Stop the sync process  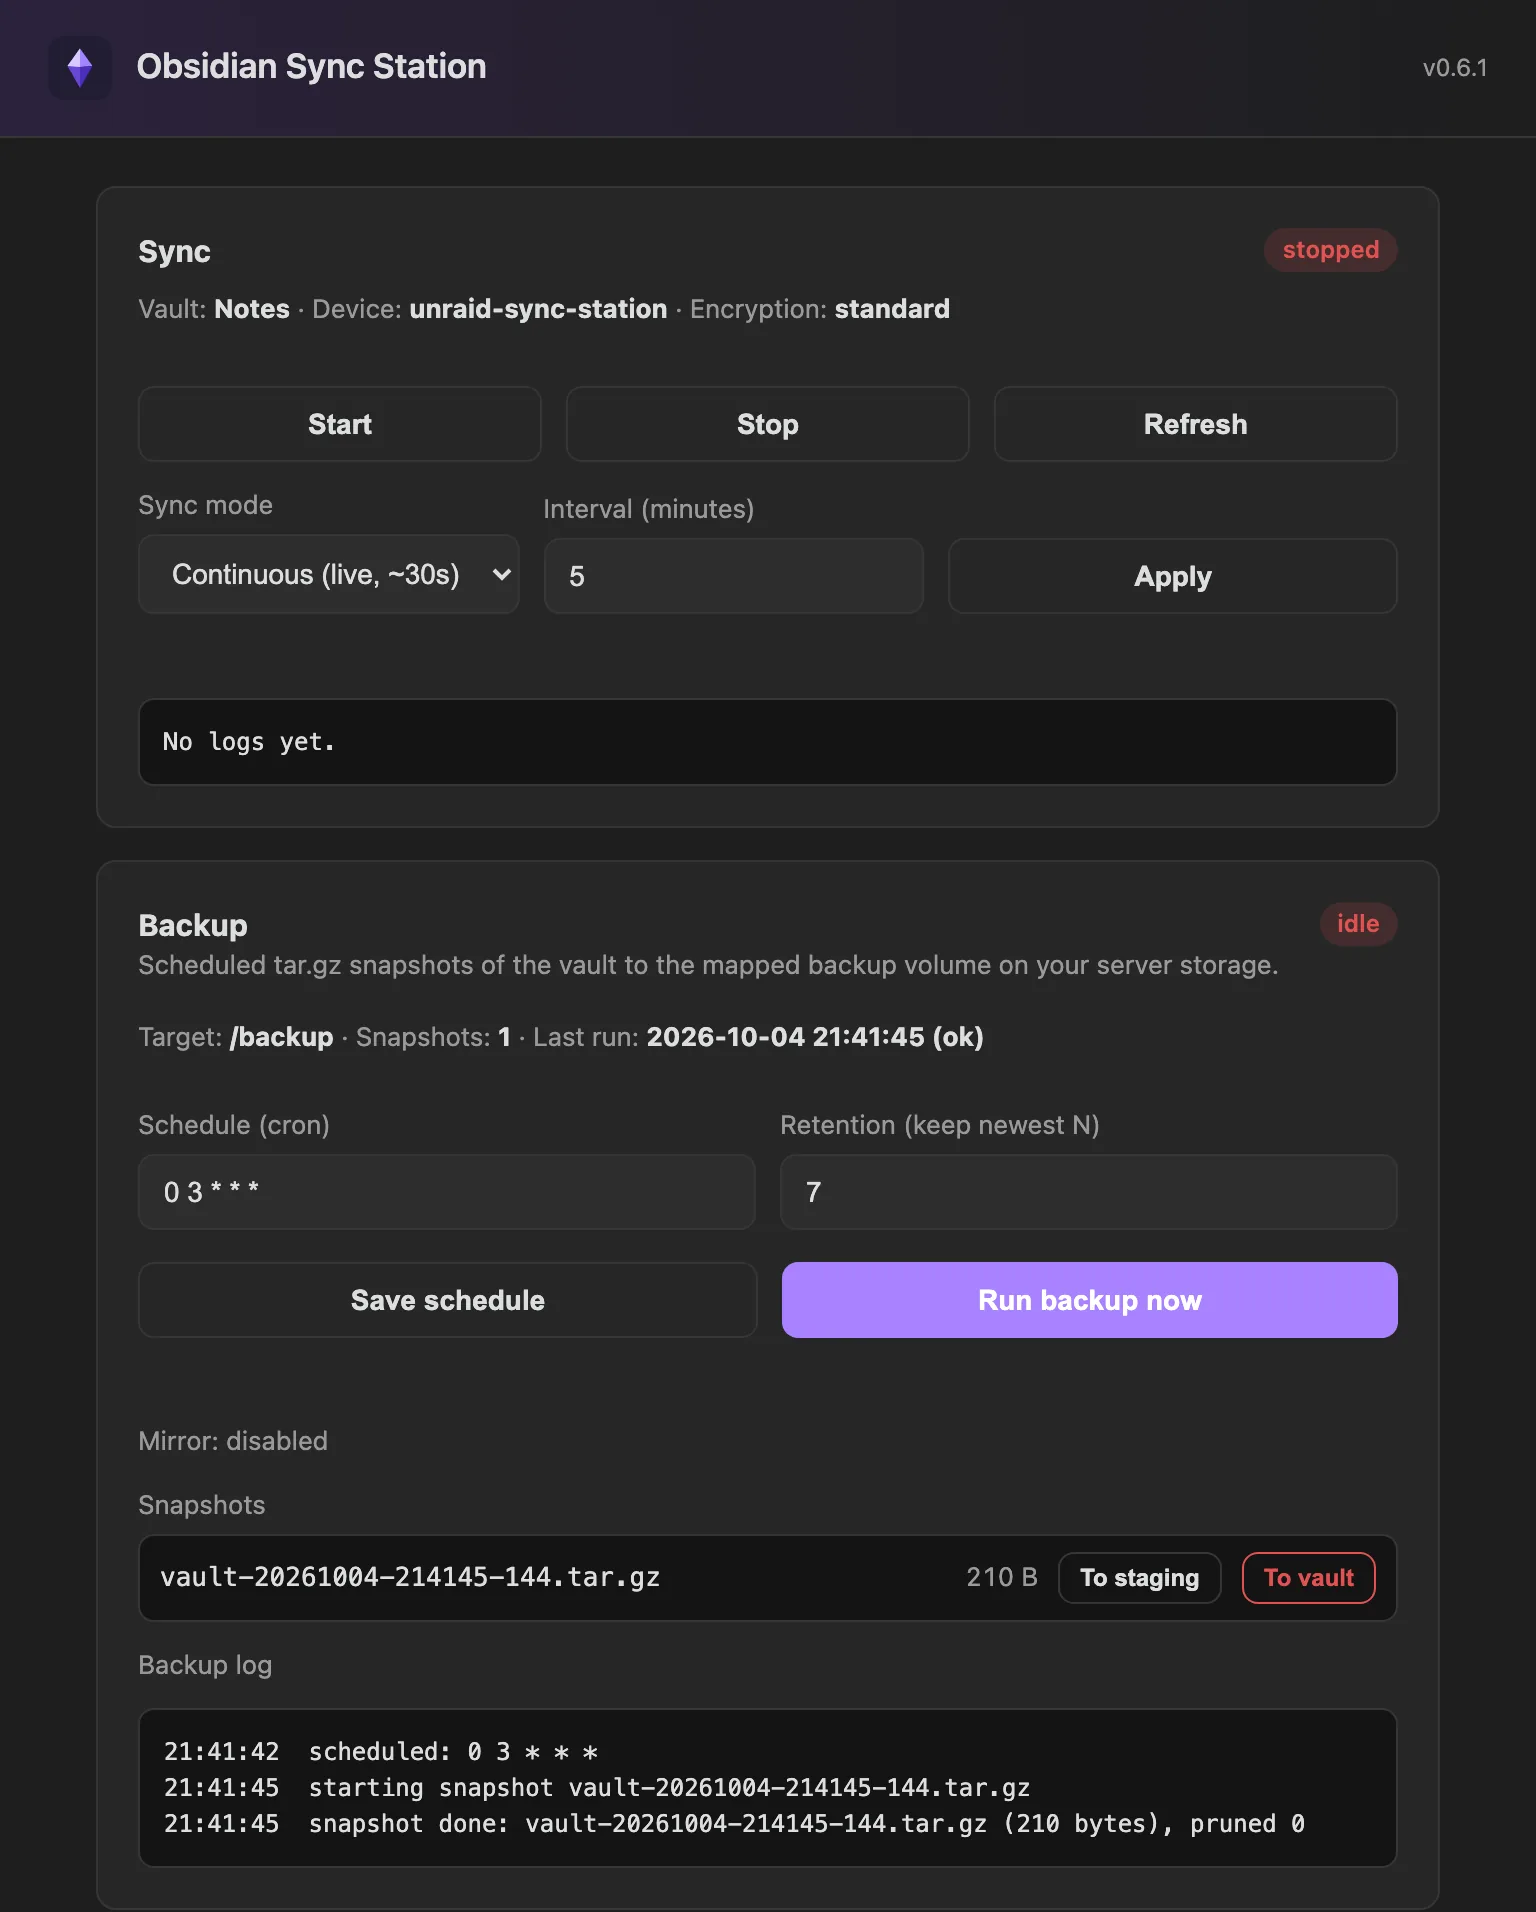pos(768,424)
